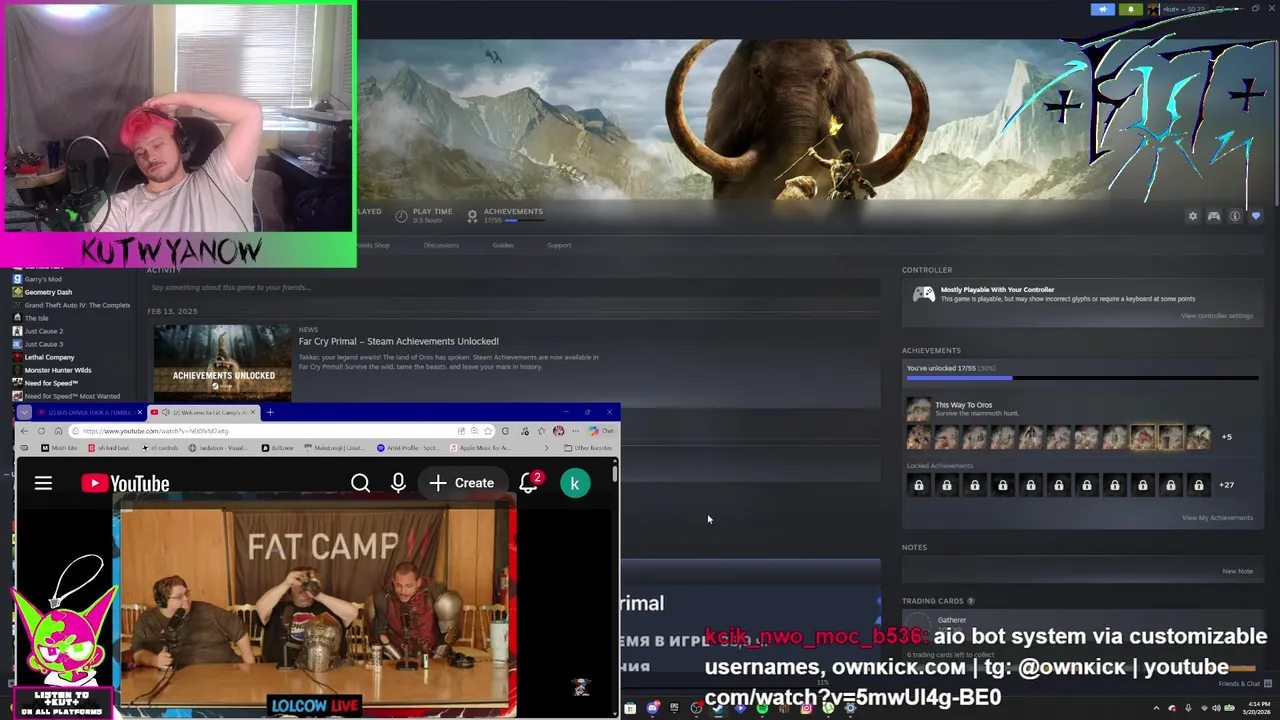The height and width of the screenshot is (720, 1280).
Task: Open YouTube account avatar 'k'
Action: 575,484
